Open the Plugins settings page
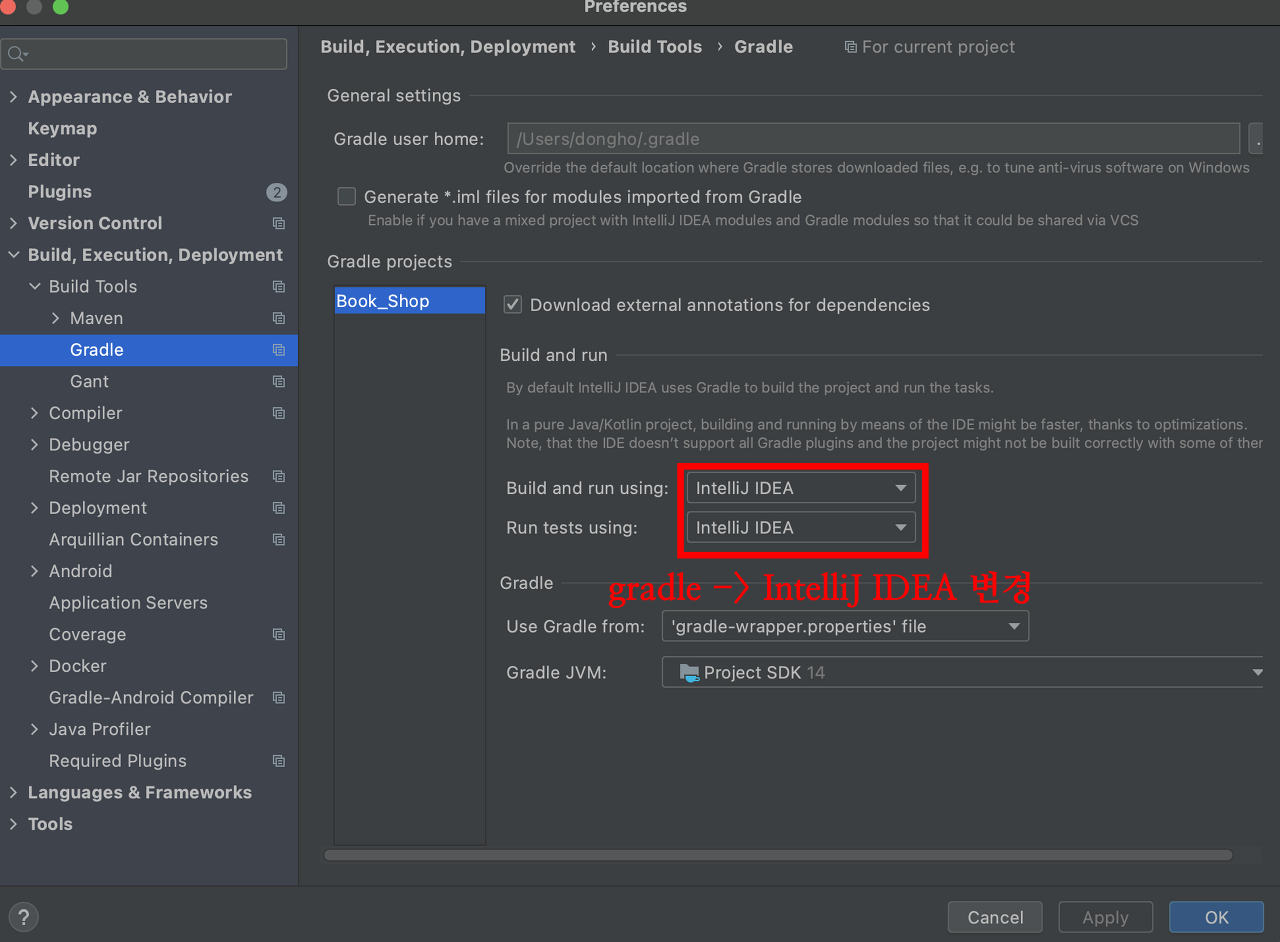The width and height of the screenshot is (1280, 942). pyautogui.click(x=60, y=192)
